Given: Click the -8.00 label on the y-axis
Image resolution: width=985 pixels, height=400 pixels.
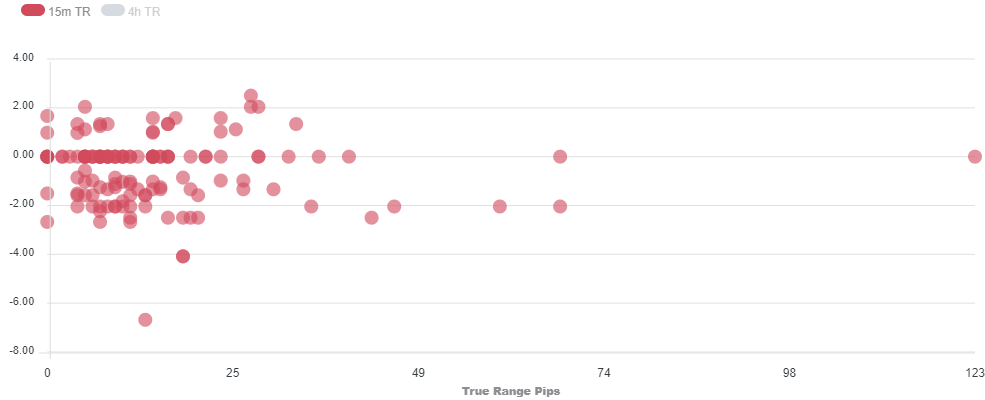Looking at the screenshot, I should (20, 352).
